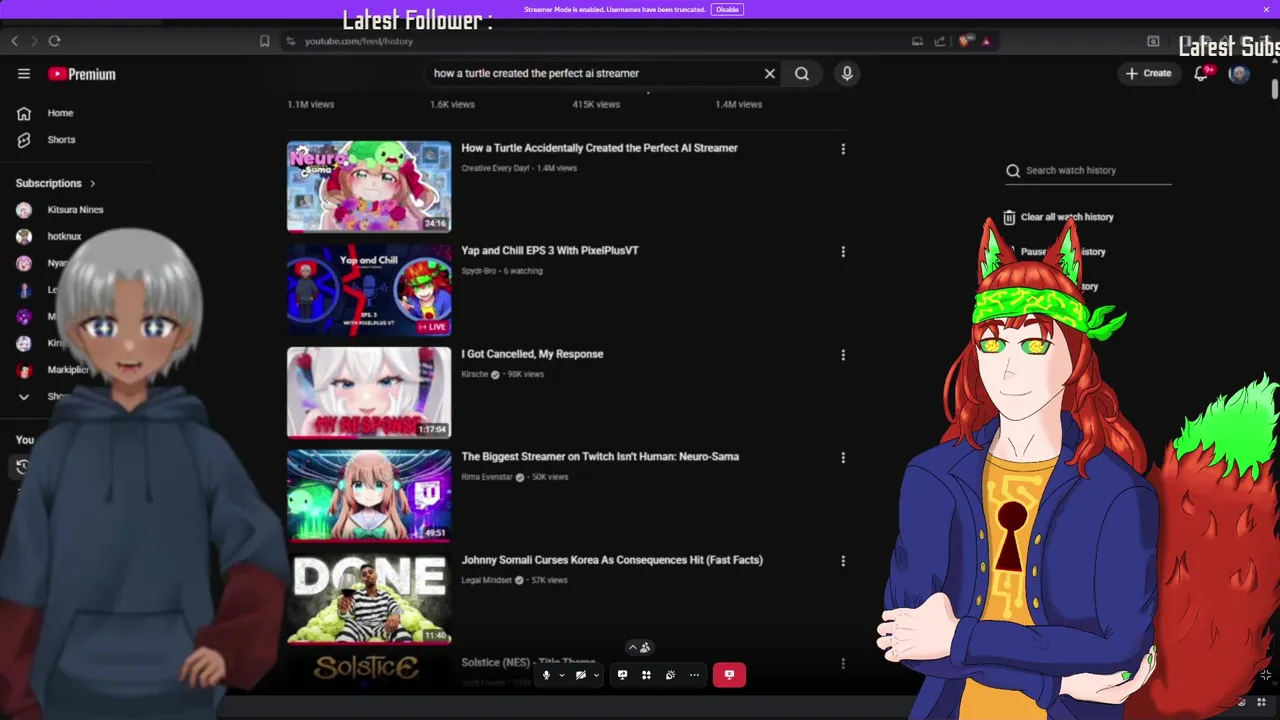Viewport: 1280px width, 720px height.
Task: Open Kirsche channel name under video
Action: [x=475, y=374]
